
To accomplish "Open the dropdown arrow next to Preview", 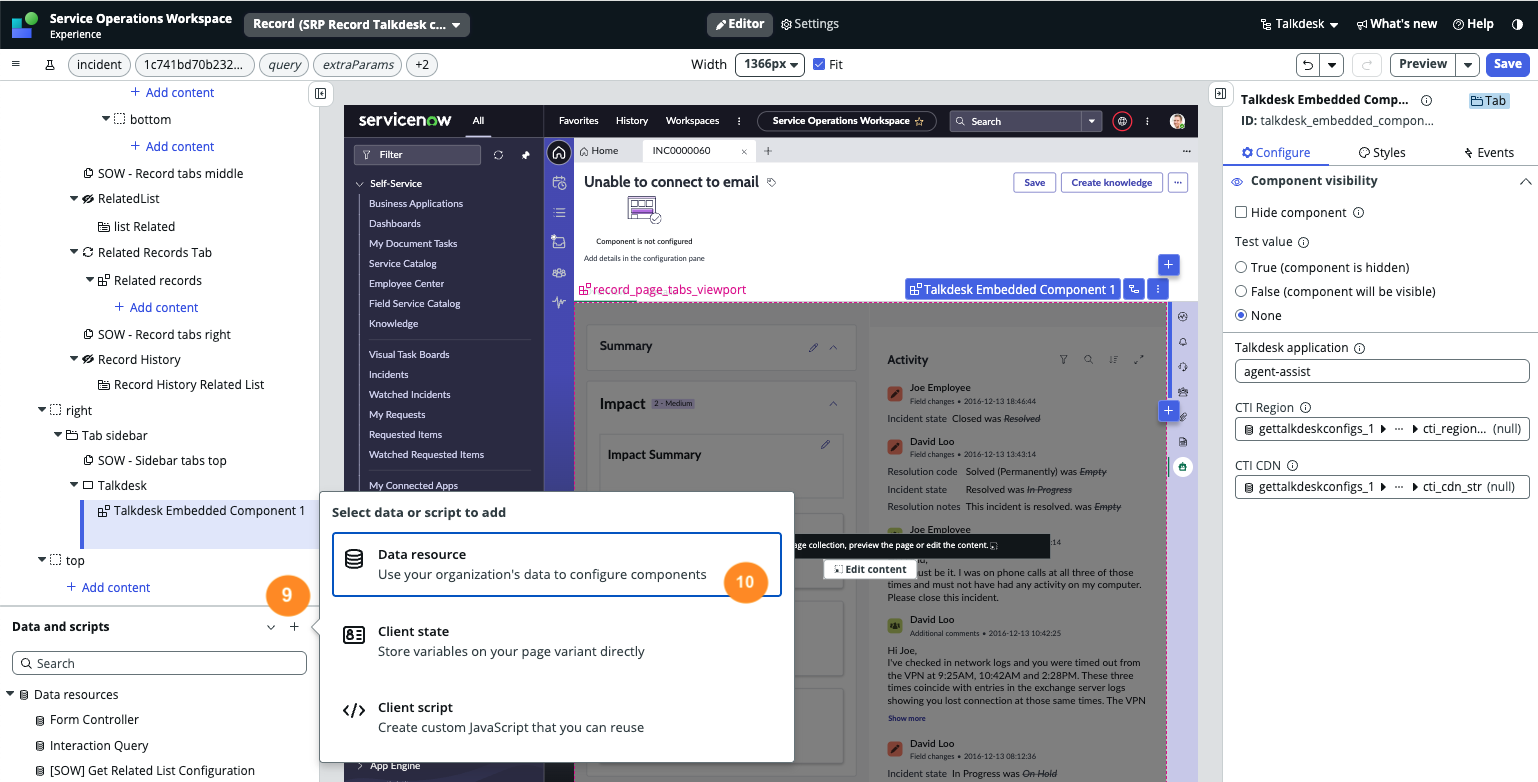I will tap(1467, 65).
